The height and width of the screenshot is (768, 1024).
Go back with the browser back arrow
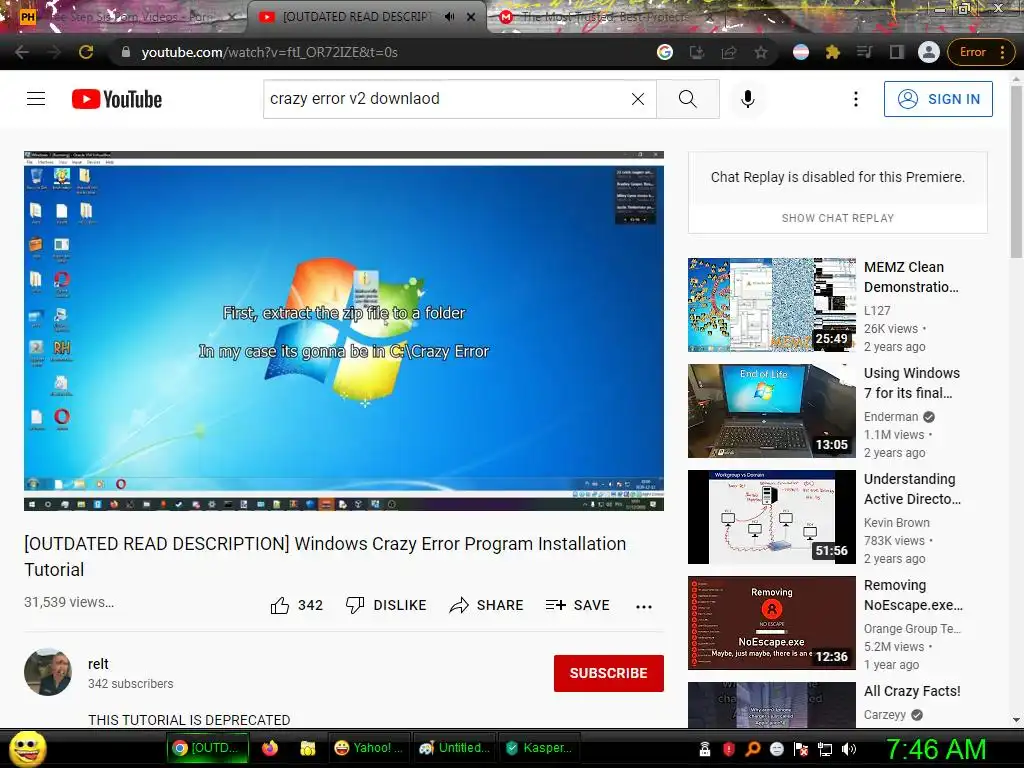click(22, 52)
